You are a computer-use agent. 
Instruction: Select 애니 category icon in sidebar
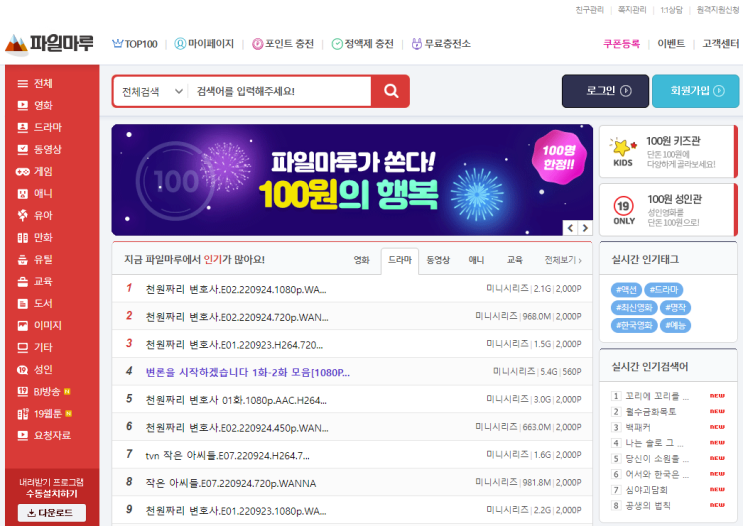click(22, 194)
